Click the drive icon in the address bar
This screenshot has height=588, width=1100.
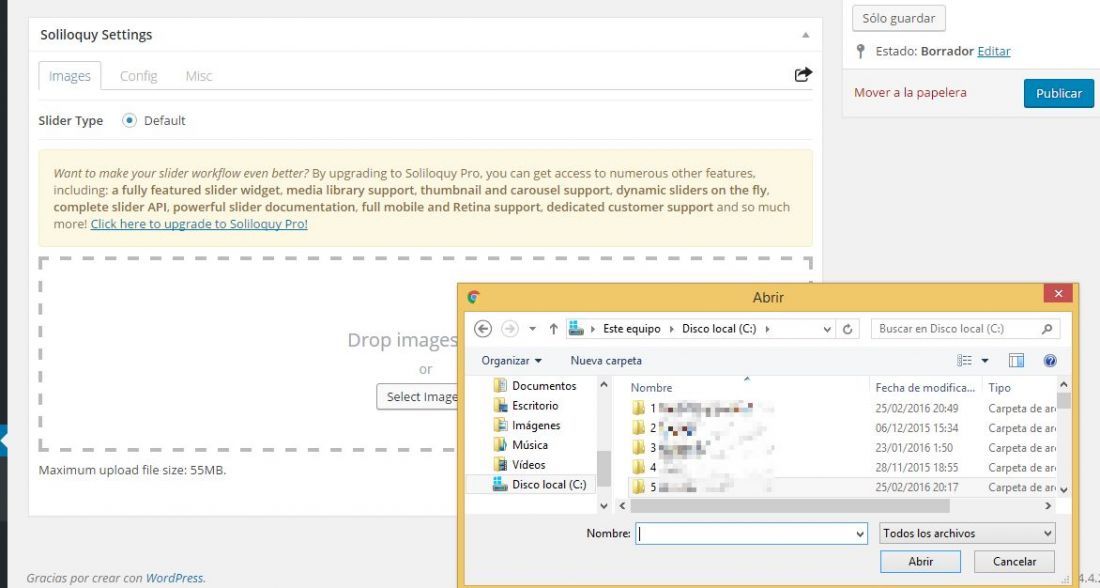[x=576, y=328]
